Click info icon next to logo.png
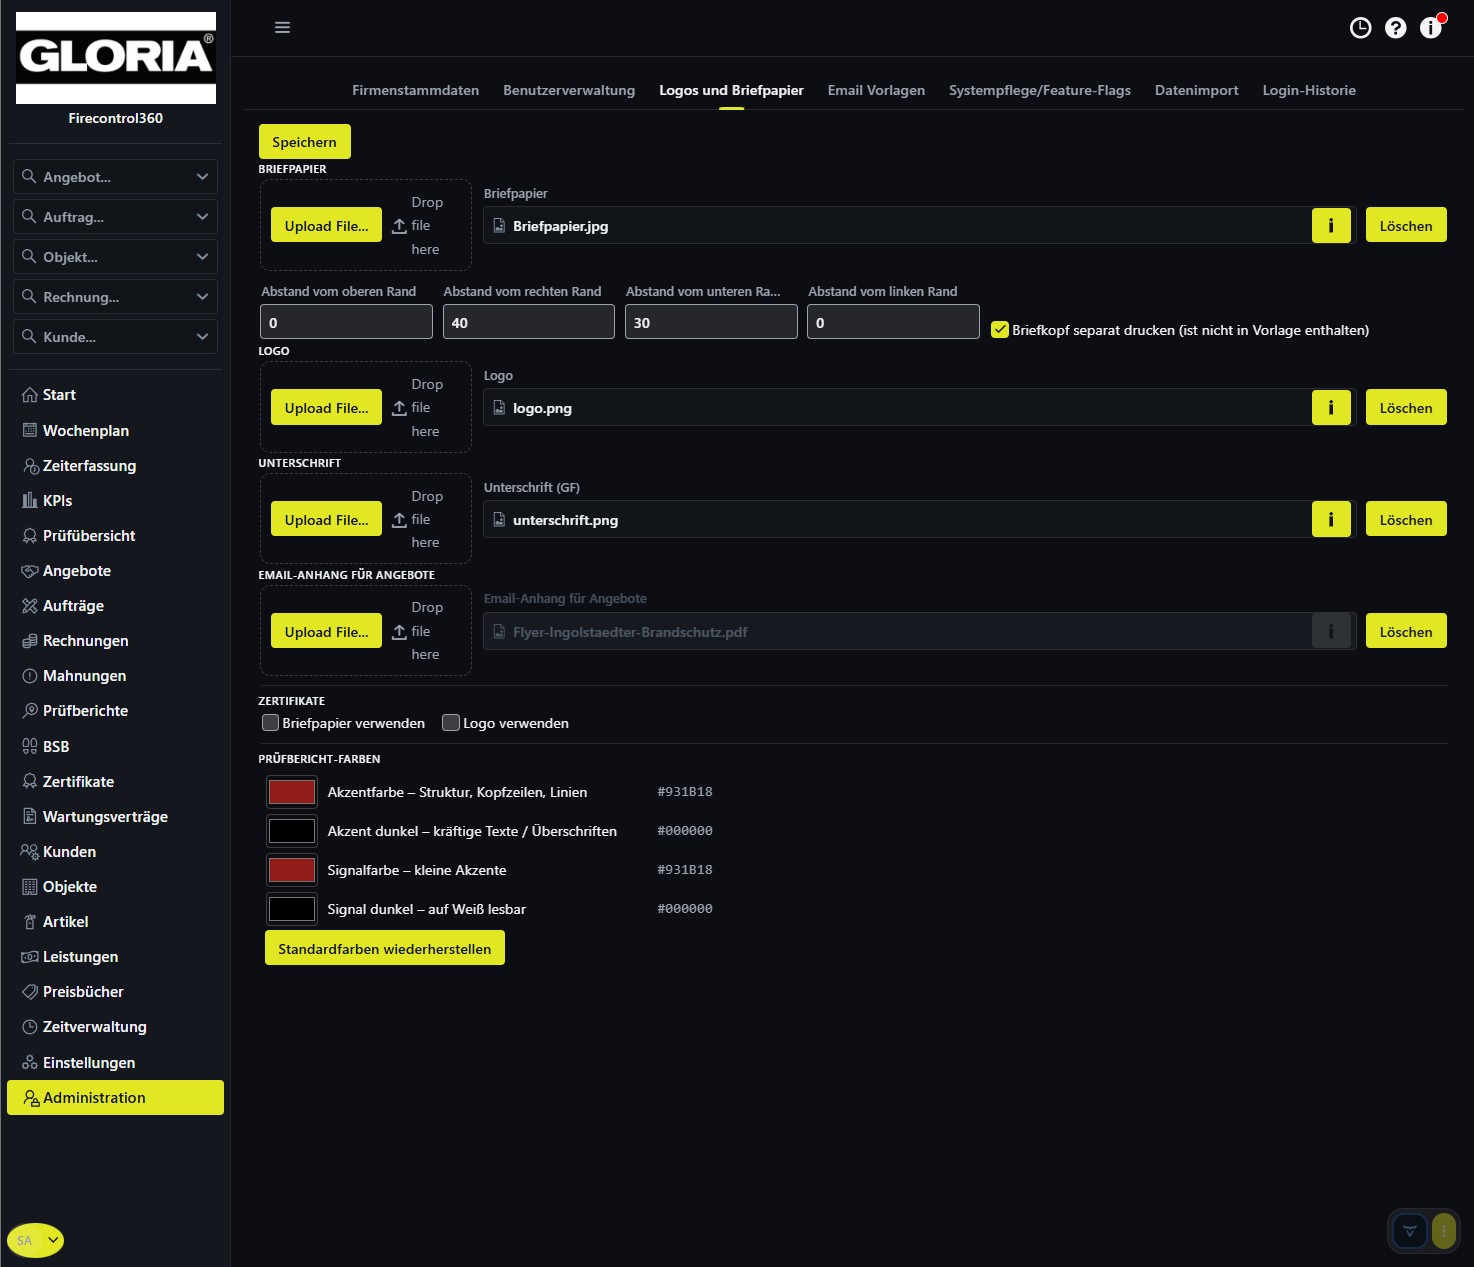The image size is (1474, 1267). pos(1331,408)
